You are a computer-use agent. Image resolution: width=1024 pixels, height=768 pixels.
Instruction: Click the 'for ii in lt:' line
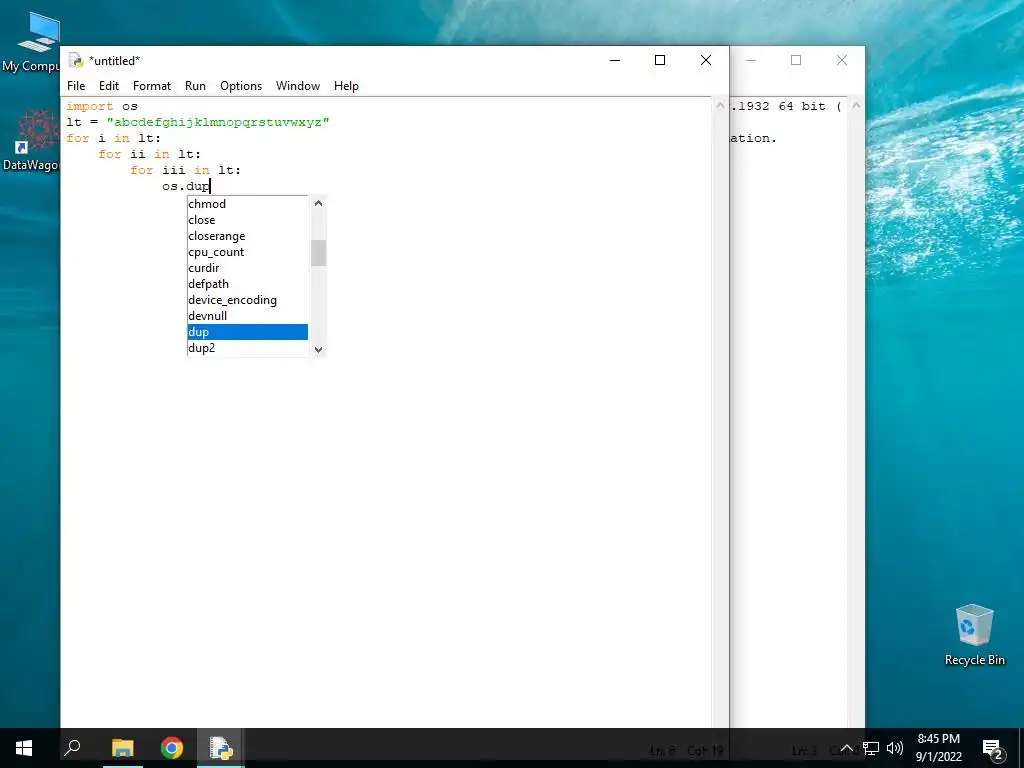point(150,154)
